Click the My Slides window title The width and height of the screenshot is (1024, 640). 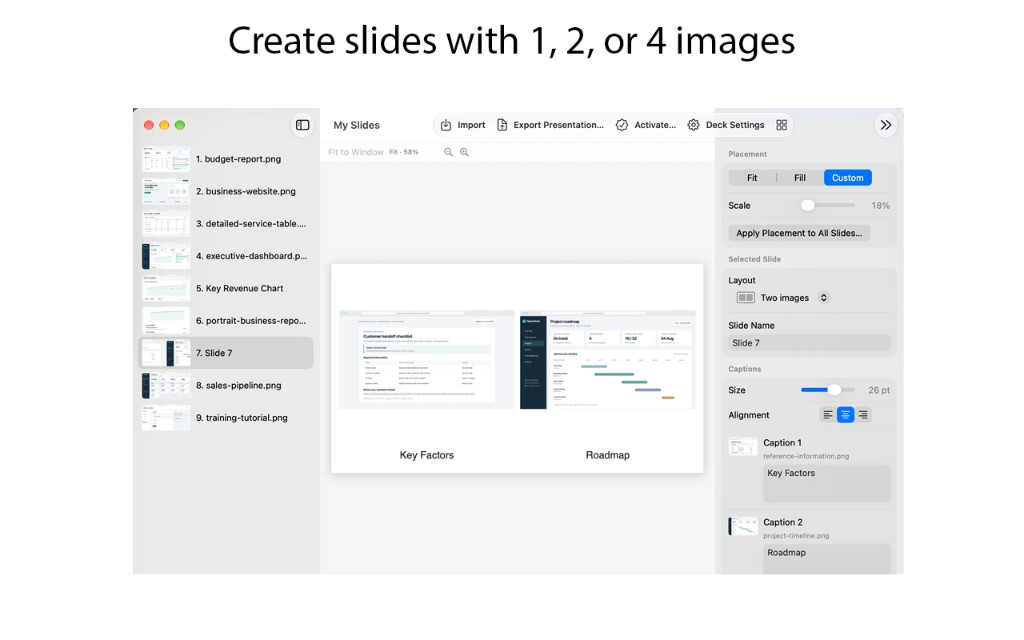pyautogui.click(x=357, y=125)
